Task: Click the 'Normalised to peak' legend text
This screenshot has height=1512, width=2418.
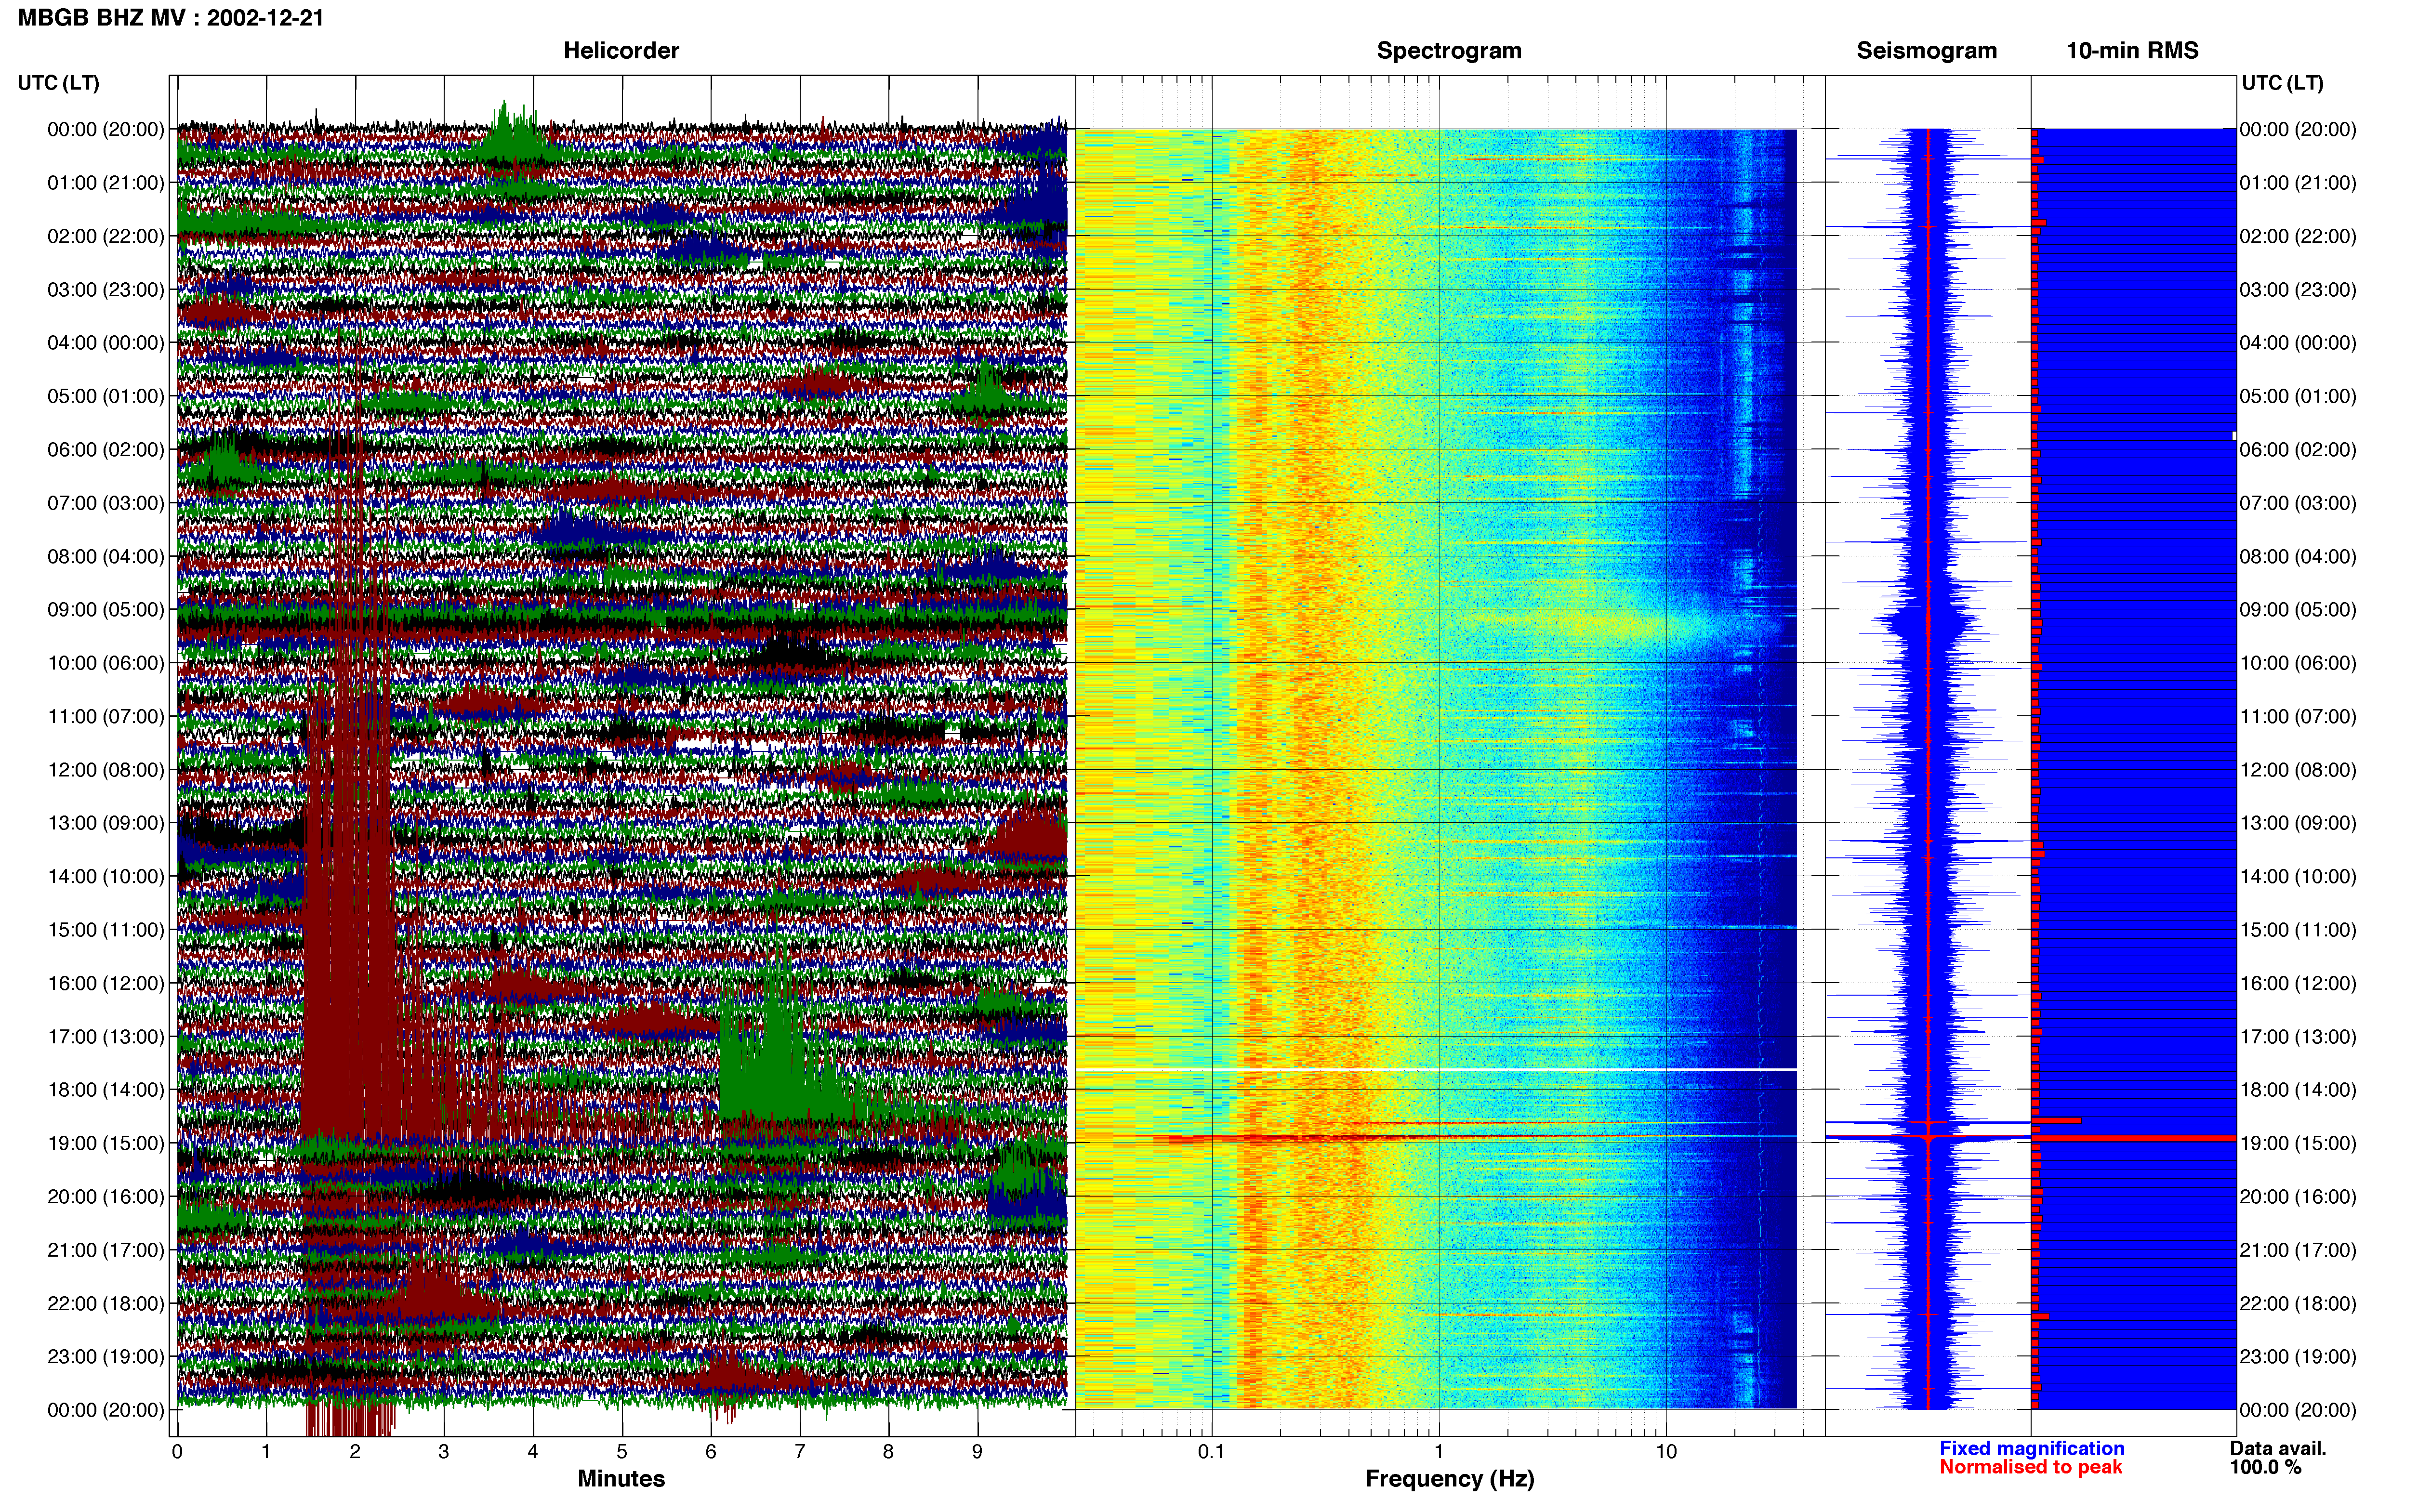Action: click(2031, 1467)
